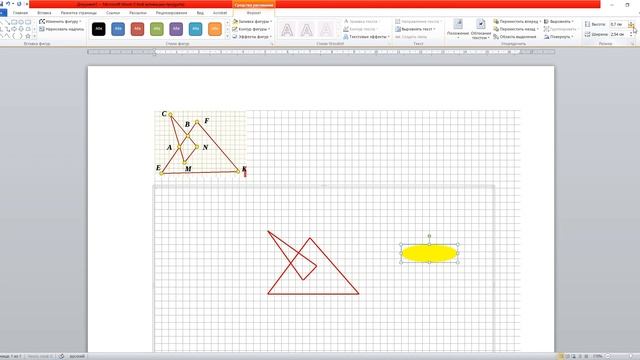
Task: Adjust width with the spinner arrows
Action: 631,35
